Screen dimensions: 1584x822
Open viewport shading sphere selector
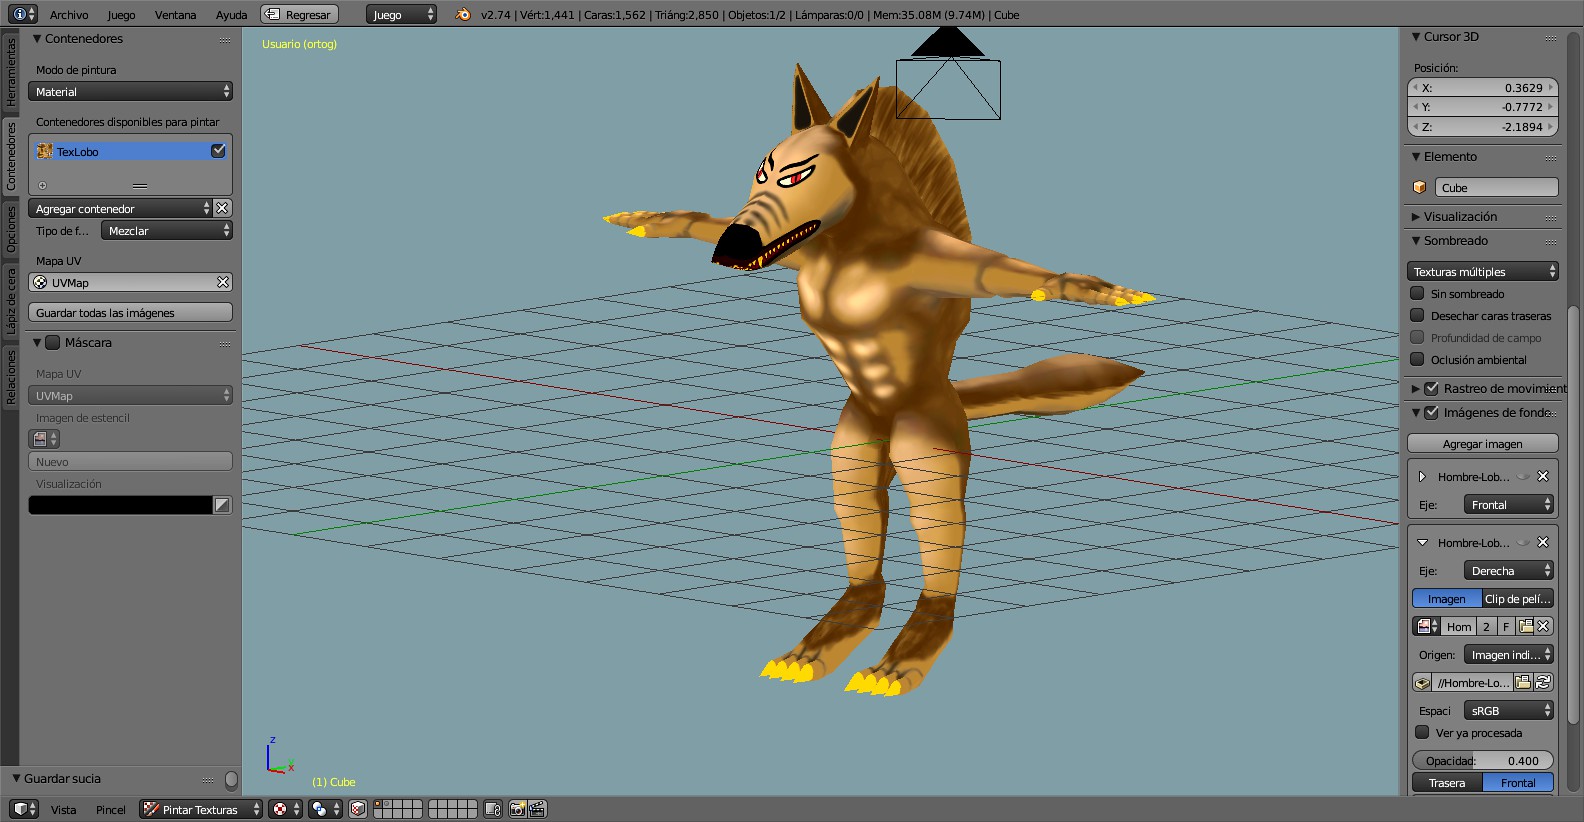pyautogui.click(x=285, y=809)
